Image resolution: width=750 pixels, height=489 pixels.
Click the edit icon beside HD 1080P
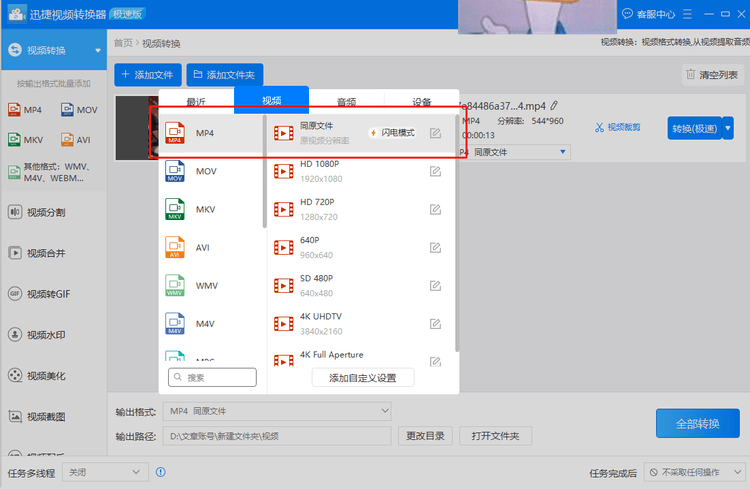(x=435, y=171)
